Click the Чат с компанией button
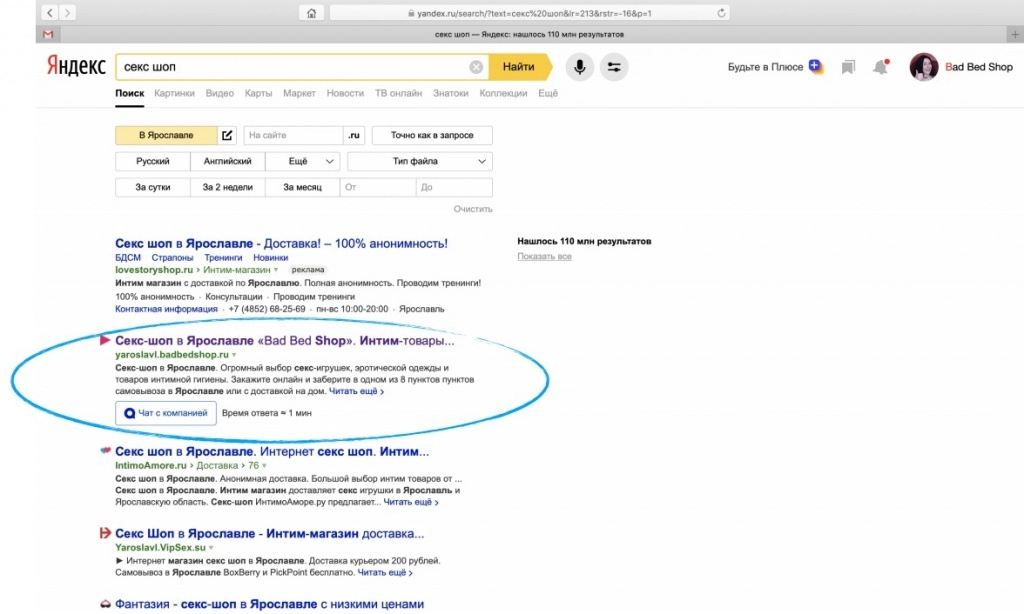Viewport: 1024px width, 614px height. point(166,413)
